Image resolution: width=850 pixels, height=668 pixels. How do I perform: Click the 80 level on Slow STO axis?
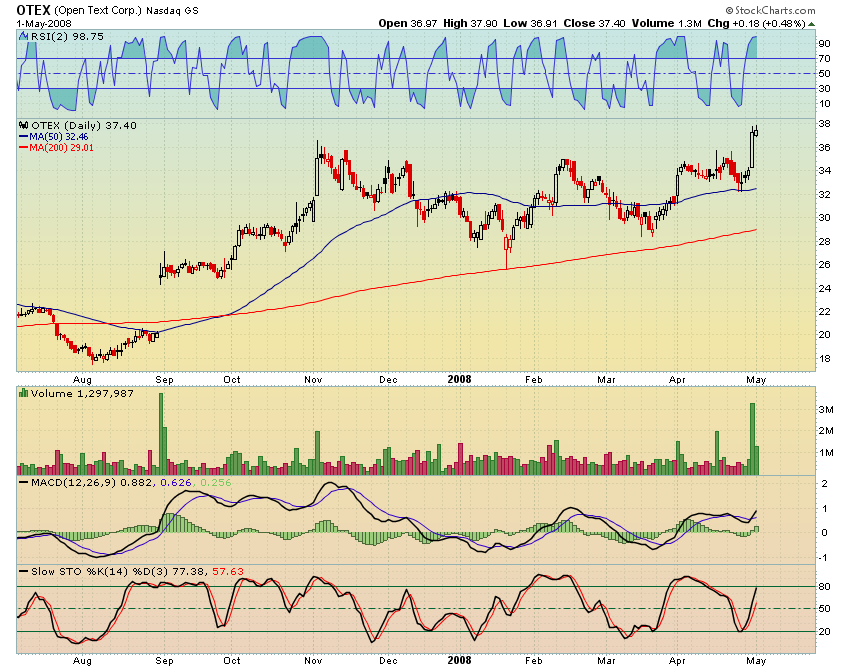coord(825,587)
